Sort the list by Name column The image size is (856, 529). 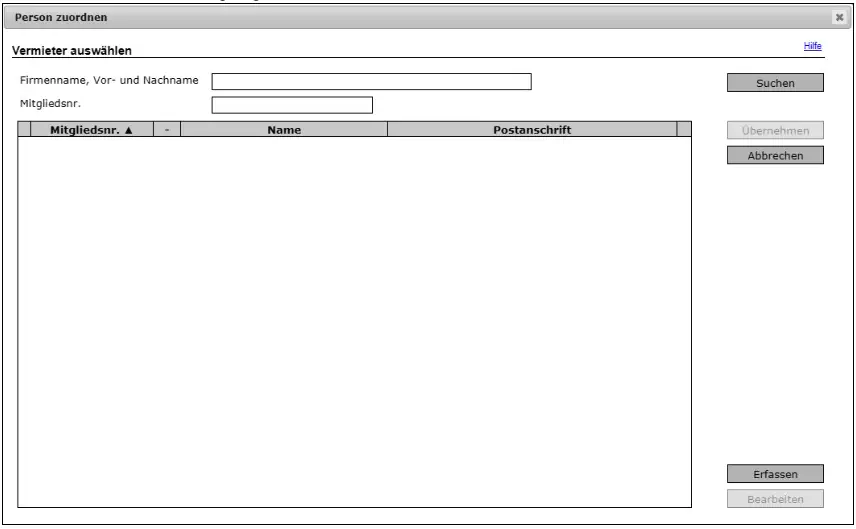[284, 129]
